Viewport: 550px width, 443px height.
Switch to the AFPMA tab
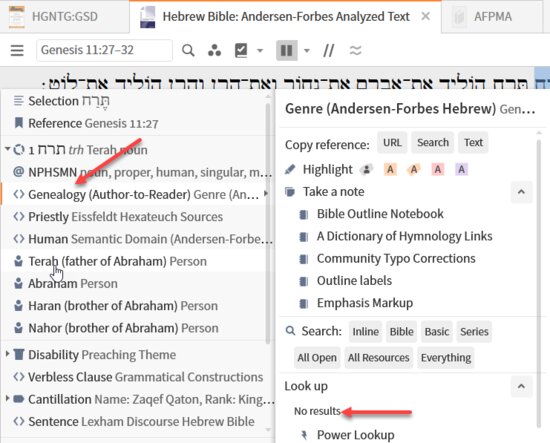point(493,16)
